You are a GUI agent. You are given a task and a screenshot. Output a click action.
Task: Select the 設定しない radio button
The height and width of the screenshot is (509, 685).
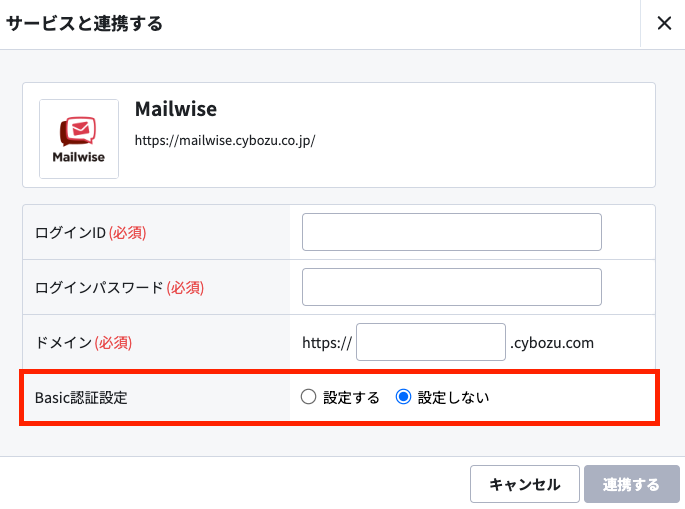point(403,397)
